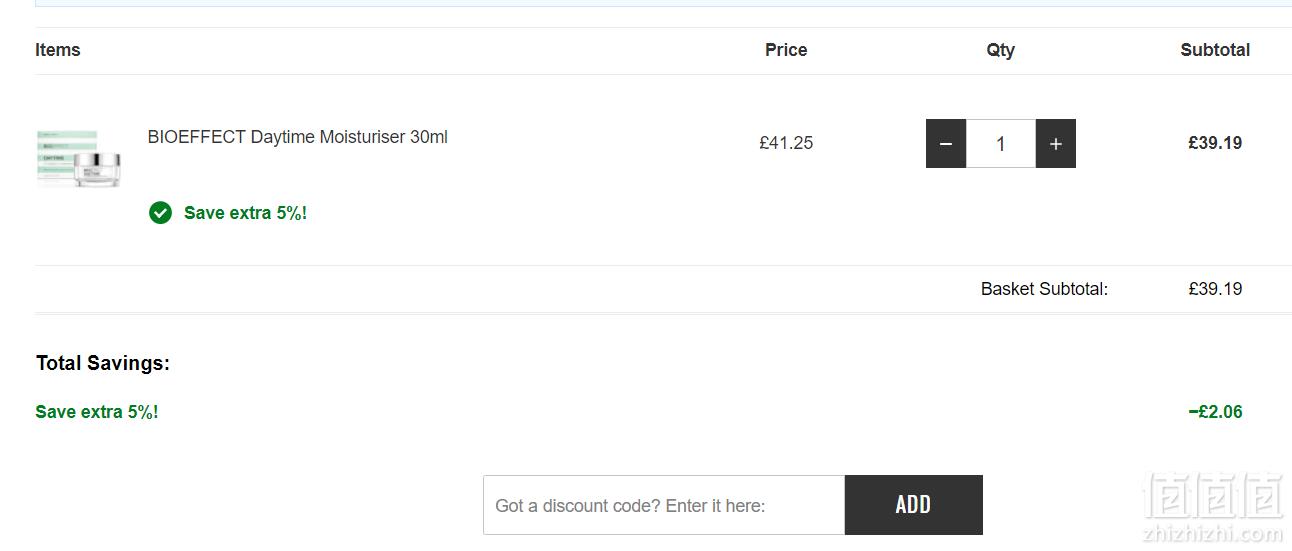Click ADD to apply discount code
Viewport: 1292px width, 551px height.
tap(913, 505)
